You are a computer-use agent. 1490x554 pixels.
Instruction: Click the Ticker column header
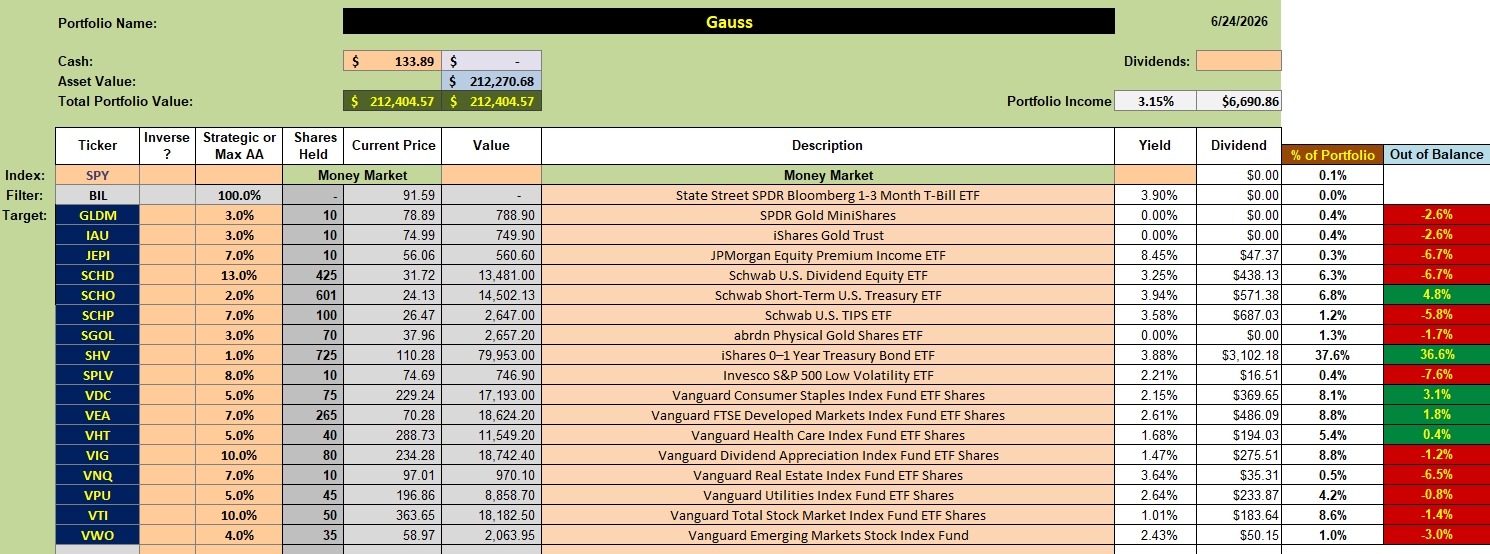pos(97,146)
